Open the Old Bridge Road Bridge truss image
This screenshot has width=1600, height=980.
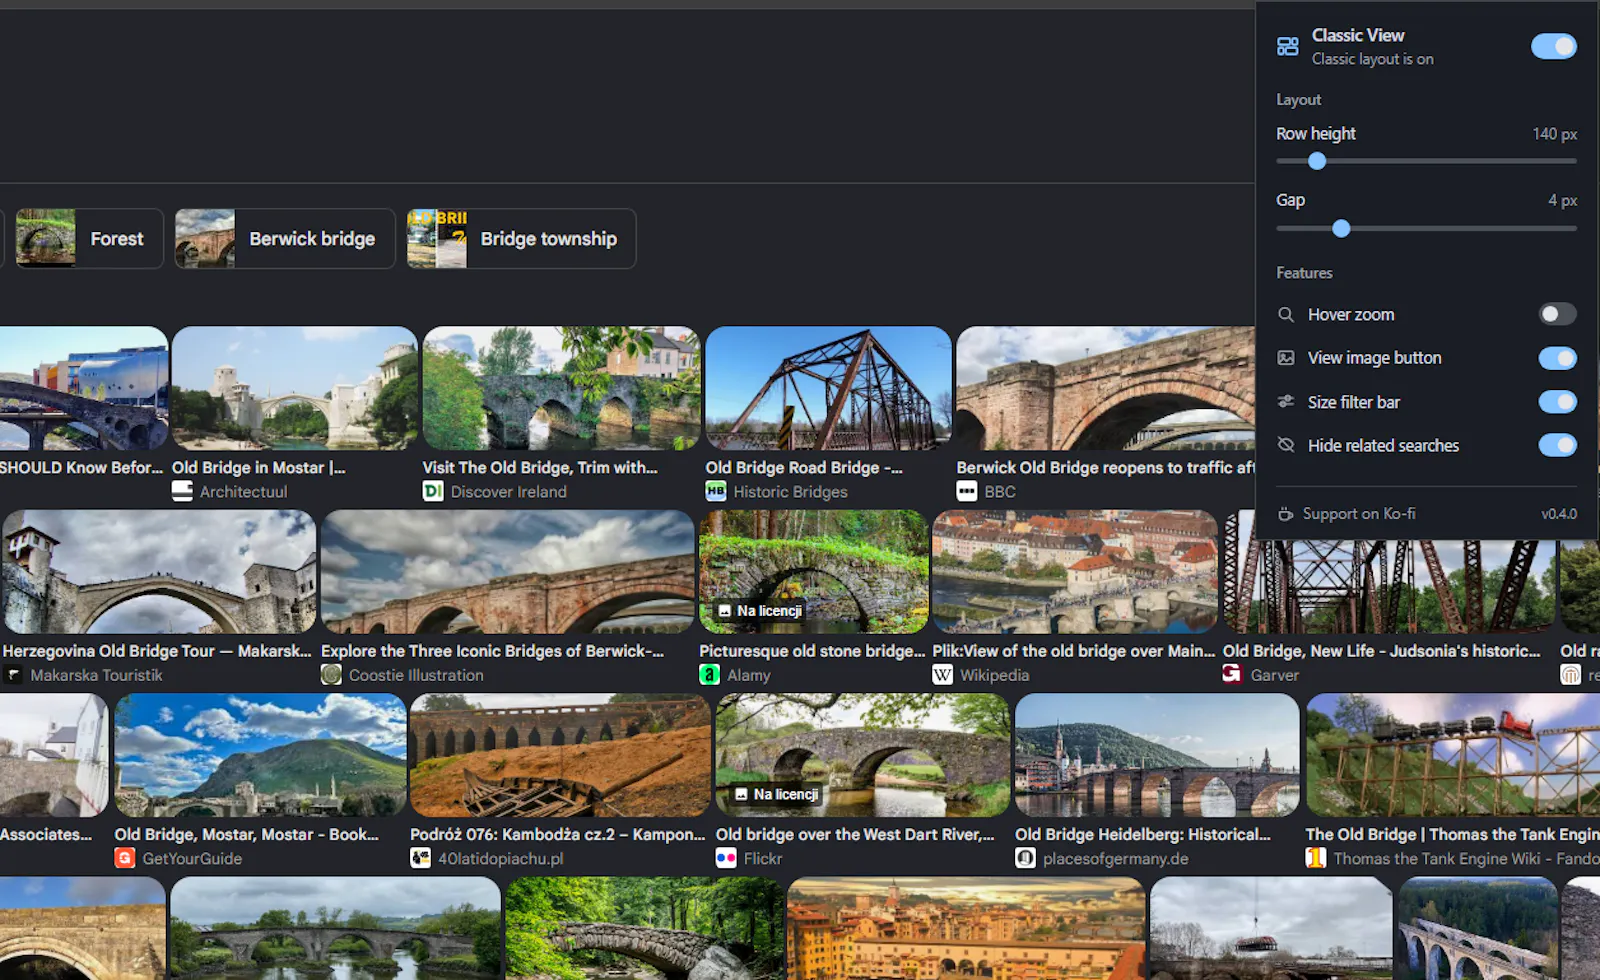click(x=828, y=388)
